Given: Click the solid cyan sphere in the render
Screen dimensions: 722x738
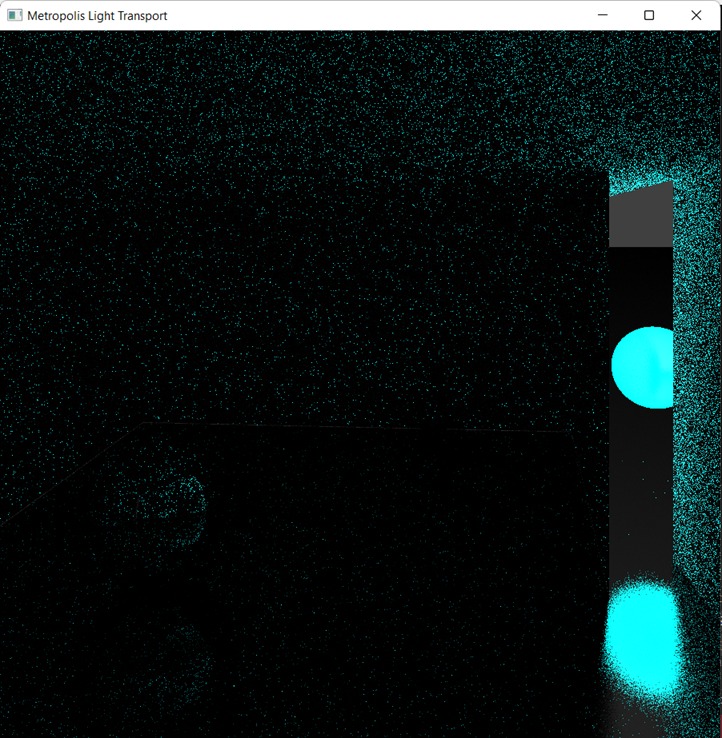Looking at the screenshot, I should 643,367.
